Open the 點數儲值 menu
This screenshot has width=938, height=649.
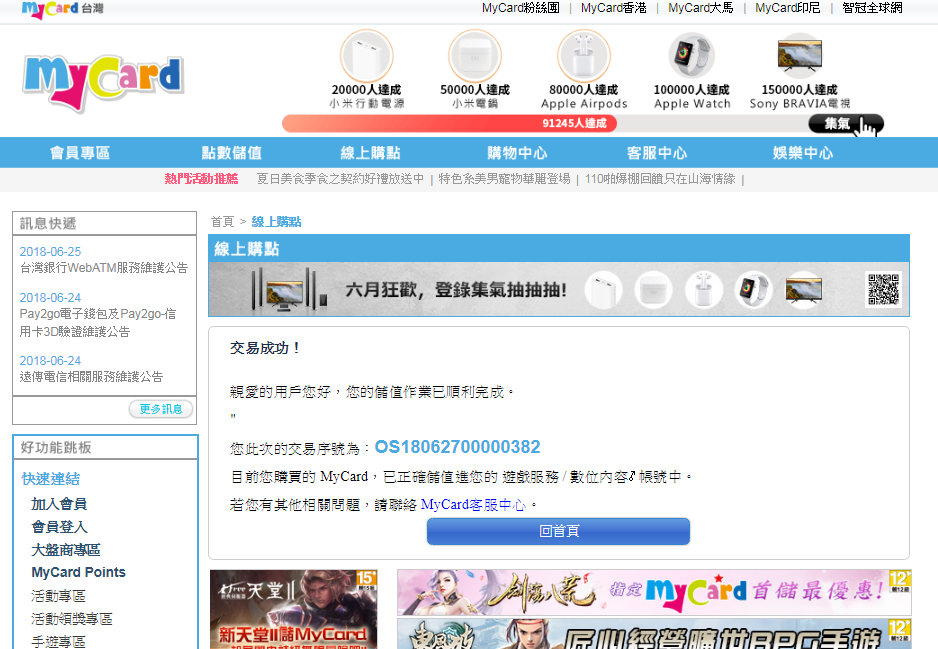click(x=232, y=153)
